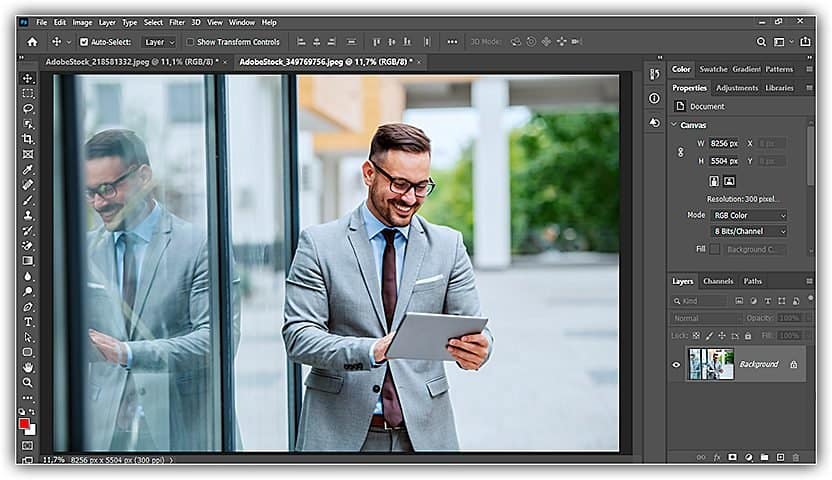Choose the Hand tool
The height and width of the screenshot is (480, 832).
28,367
